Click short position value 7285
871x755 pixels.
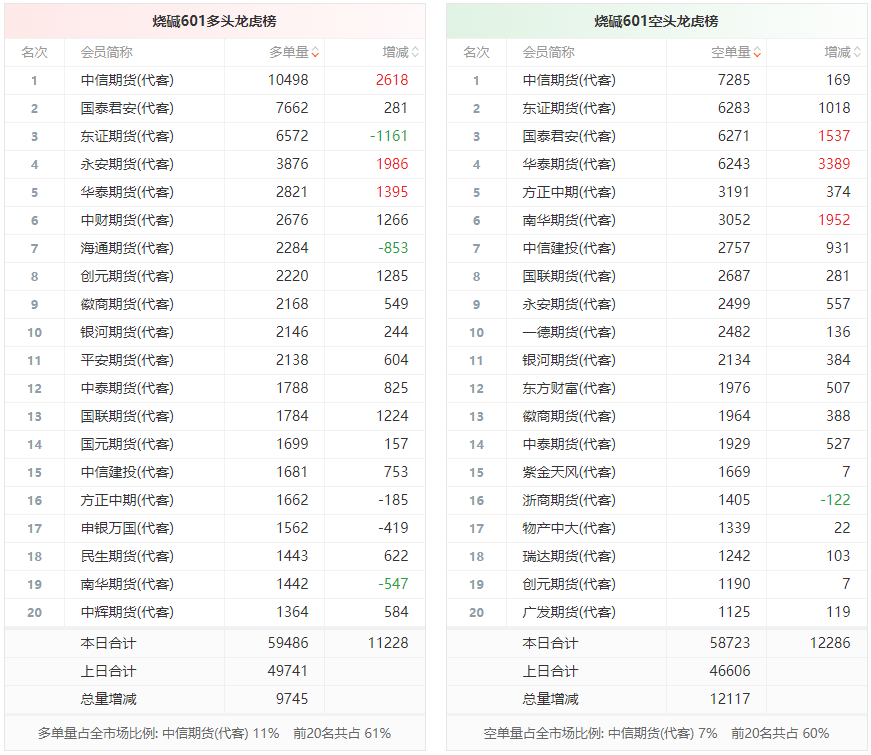pos(734,80)
